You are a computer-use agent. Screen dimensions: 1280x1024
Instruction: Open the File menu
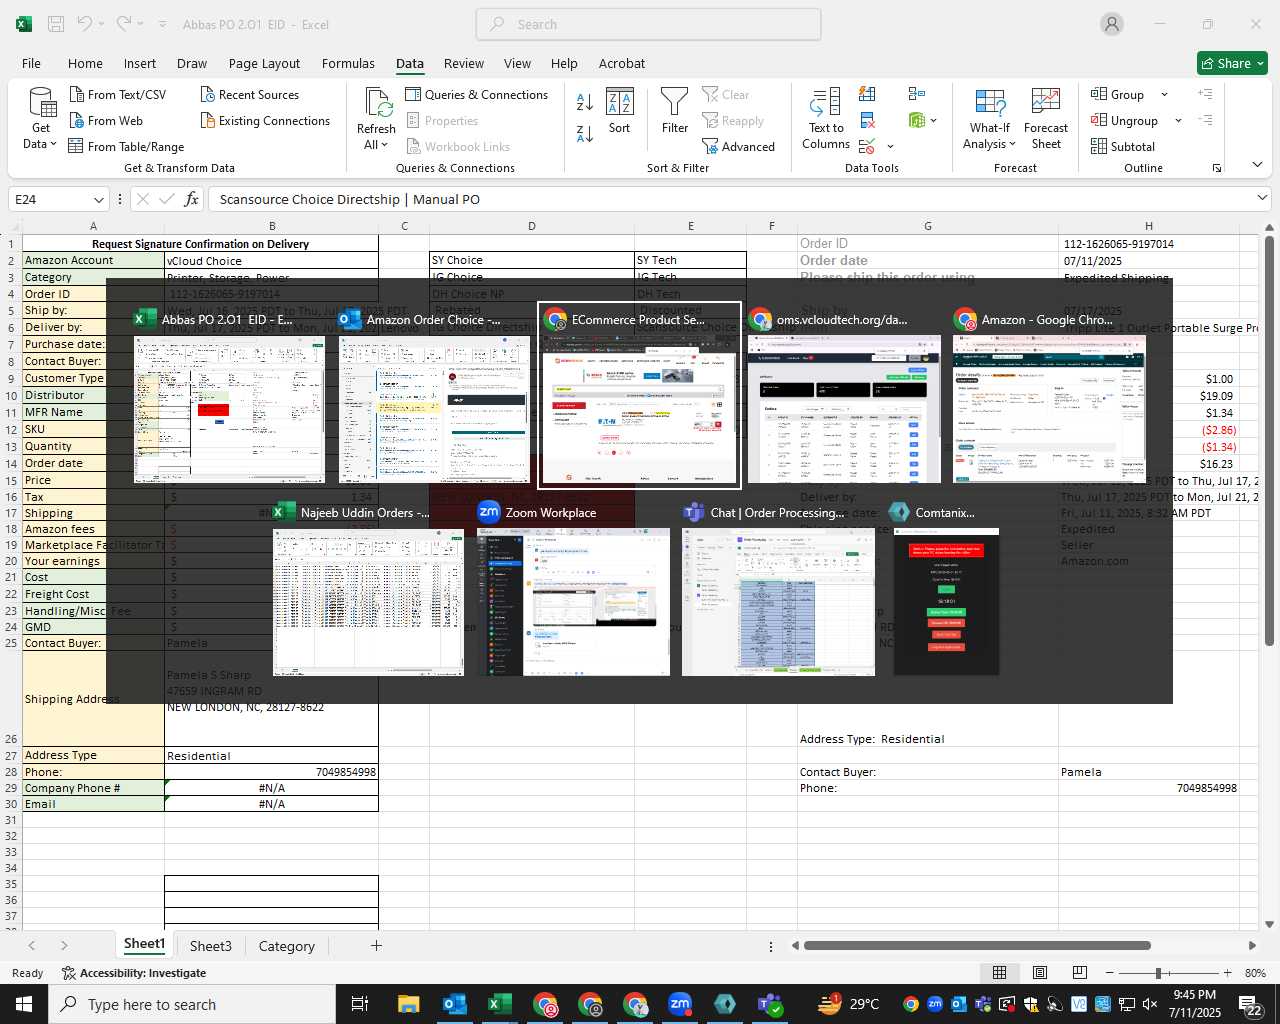click(31, 63)
